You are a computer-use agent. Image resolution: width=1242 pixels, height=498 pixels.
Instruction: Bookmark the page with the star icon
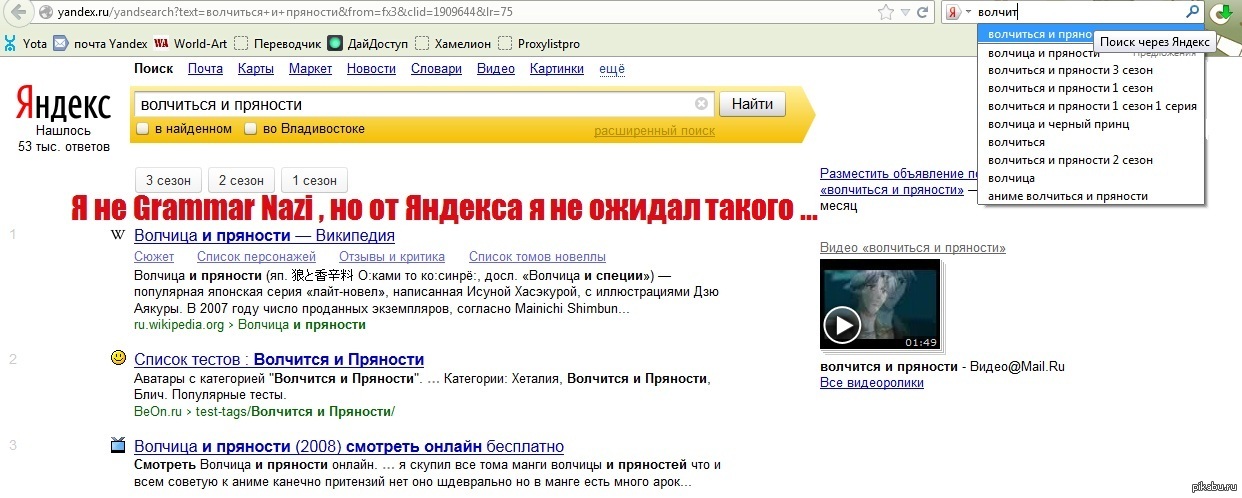pyautogui.click(x=885, y=13)
